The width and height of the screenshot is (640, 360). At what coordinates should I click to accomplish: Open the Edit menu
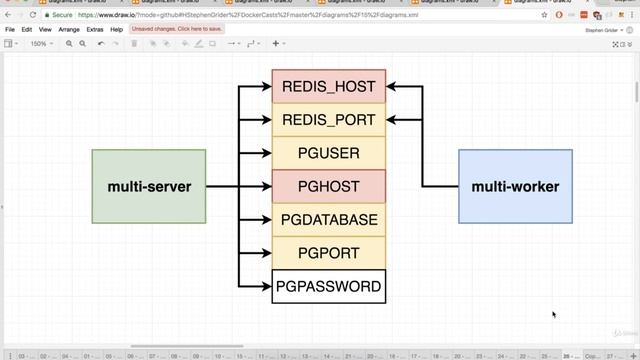coord(27,29)
